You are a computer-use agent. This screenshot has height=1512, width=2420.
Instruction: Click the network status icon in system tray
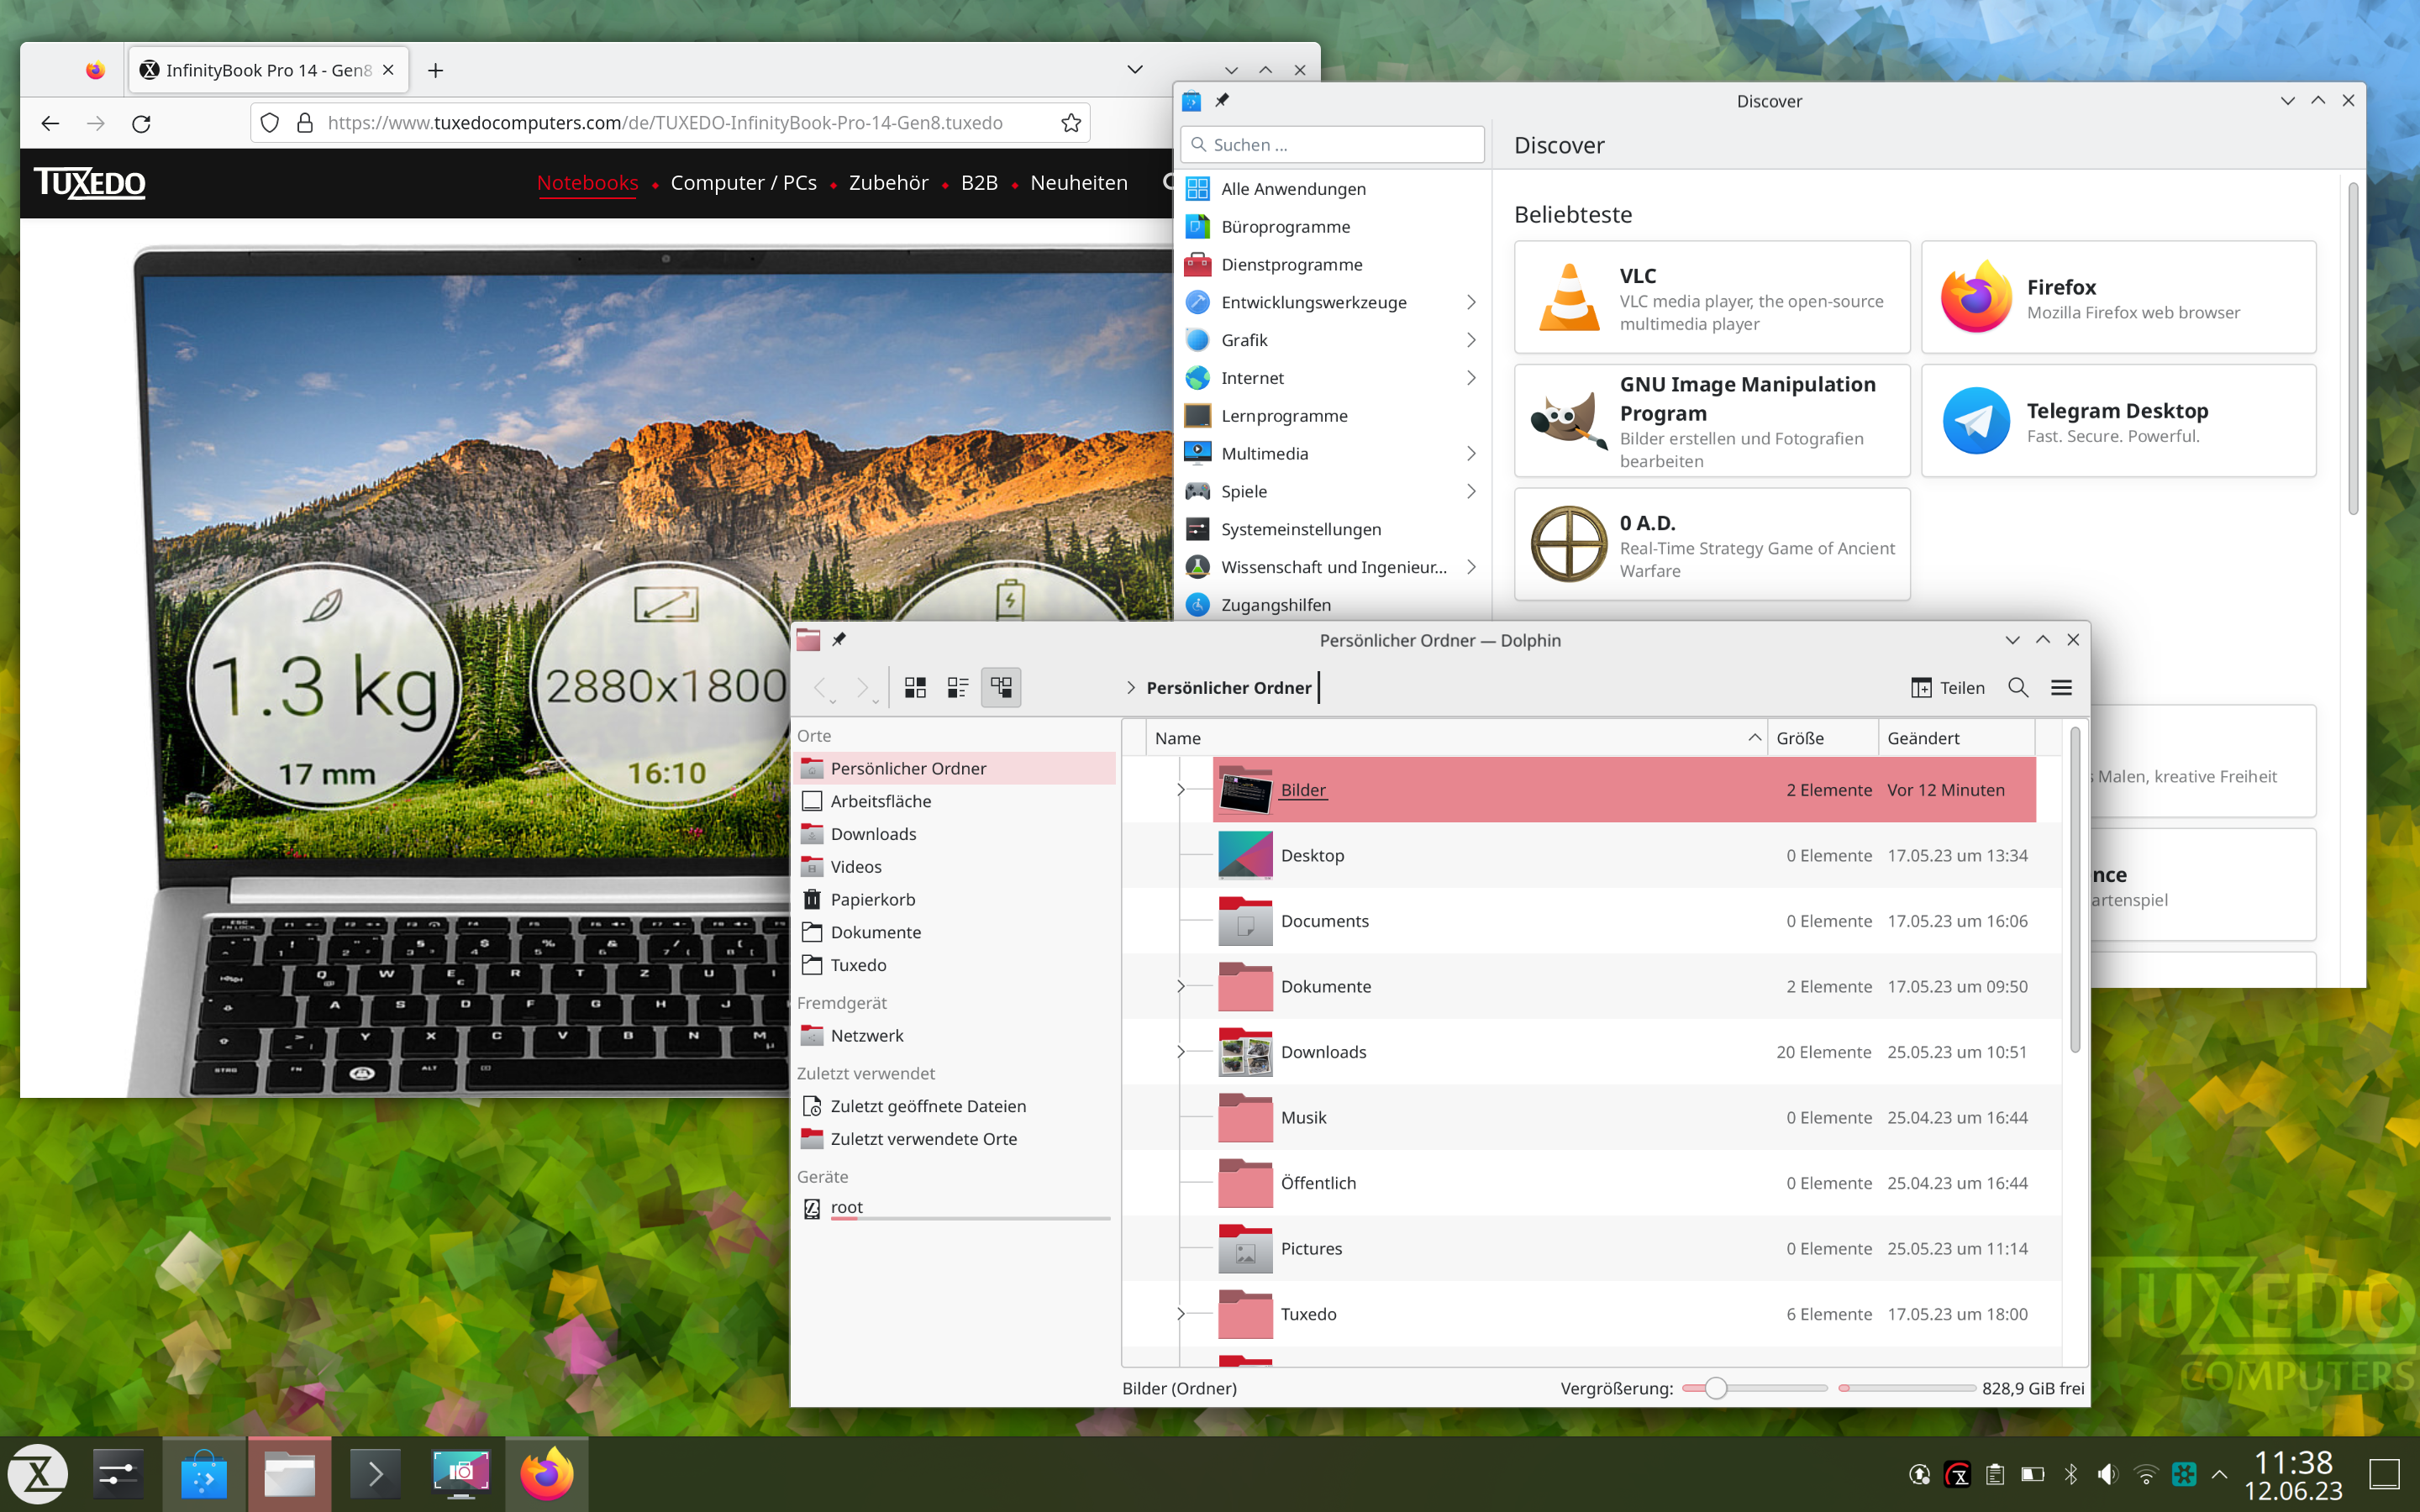[2145, 1473]
